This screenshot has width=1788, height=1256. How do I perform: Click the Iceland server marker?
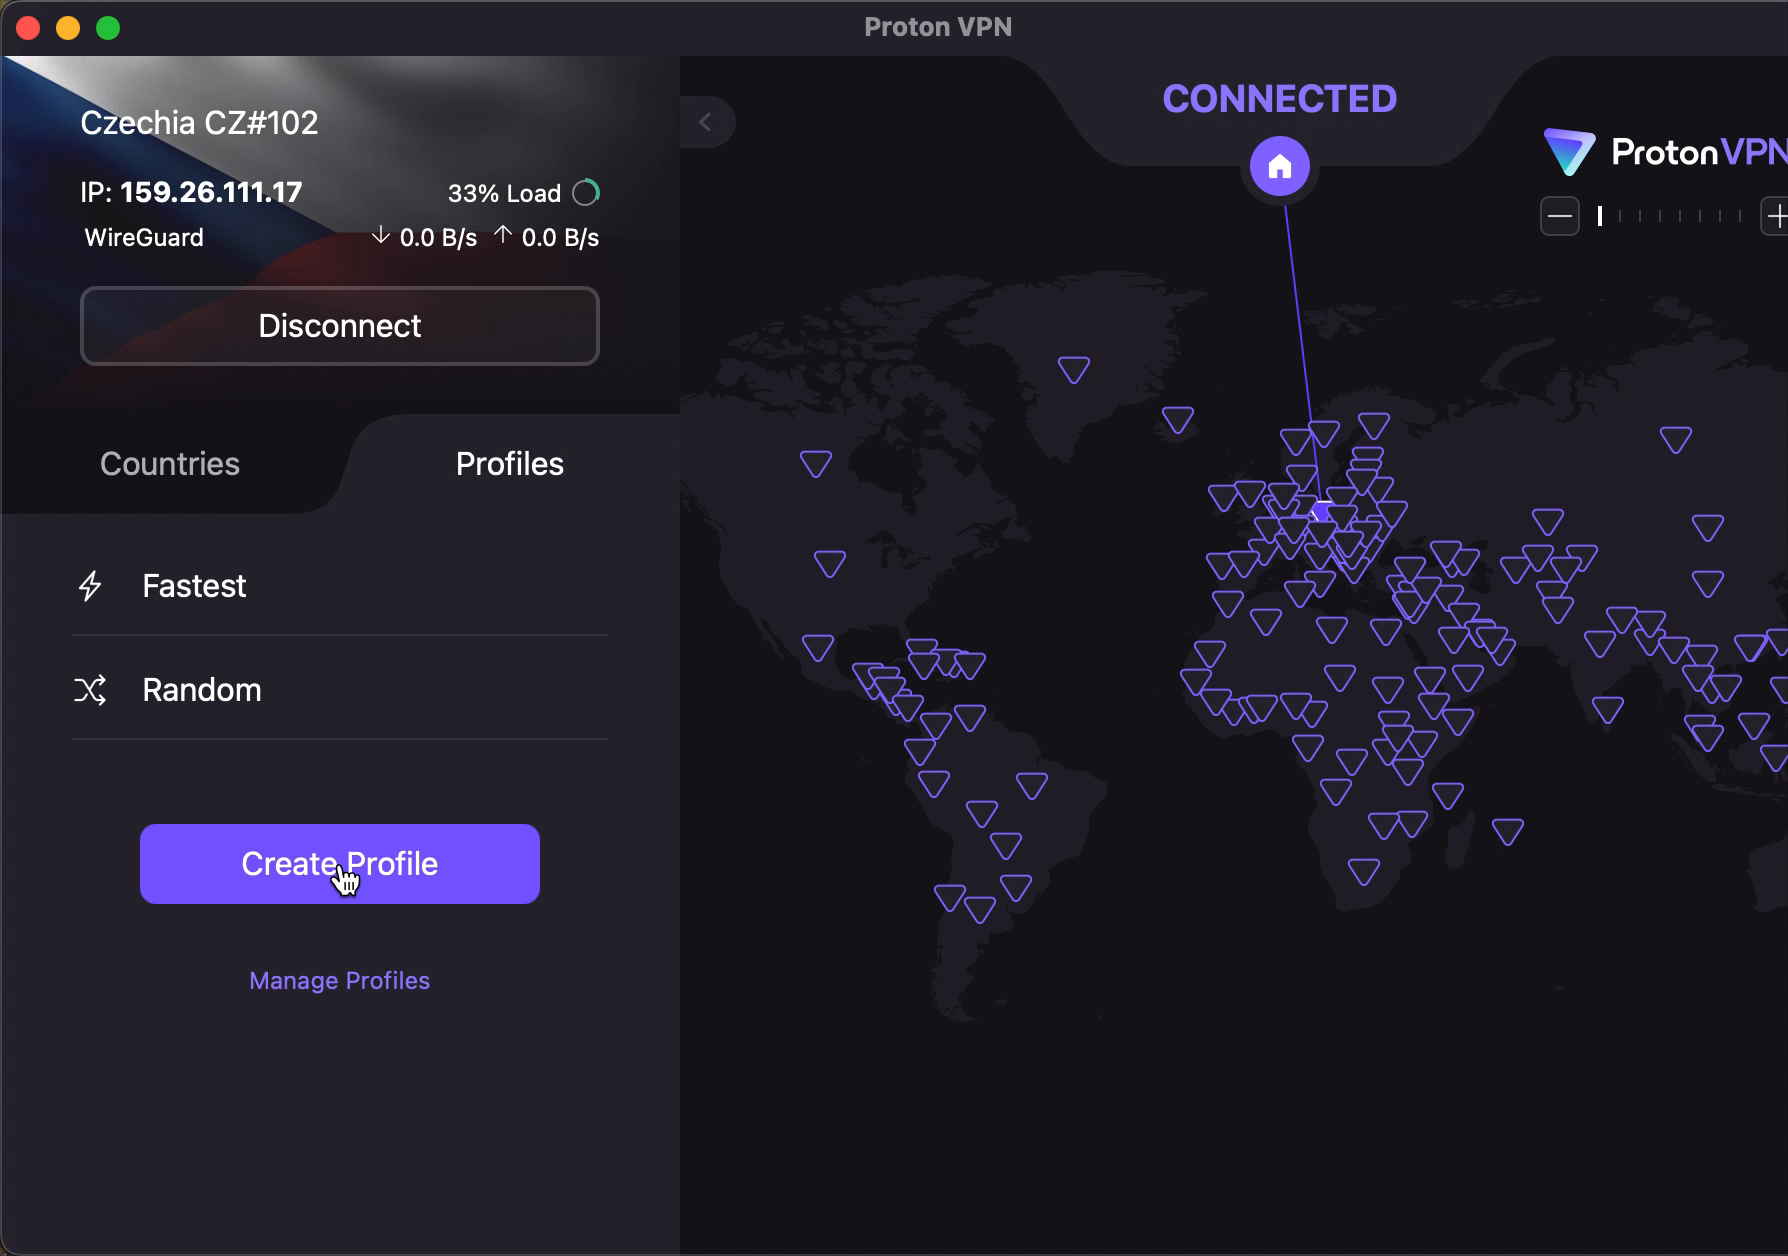(1178, 419)
